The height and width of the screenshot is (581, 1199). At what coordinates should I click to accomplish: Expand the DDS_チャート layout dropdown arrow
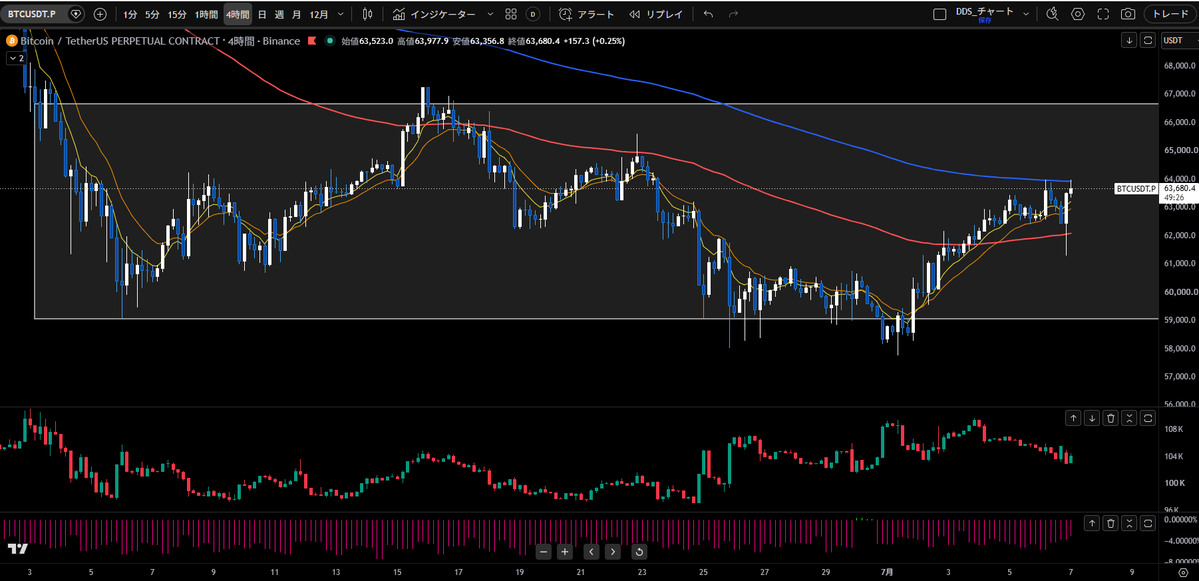[1026, 14]
